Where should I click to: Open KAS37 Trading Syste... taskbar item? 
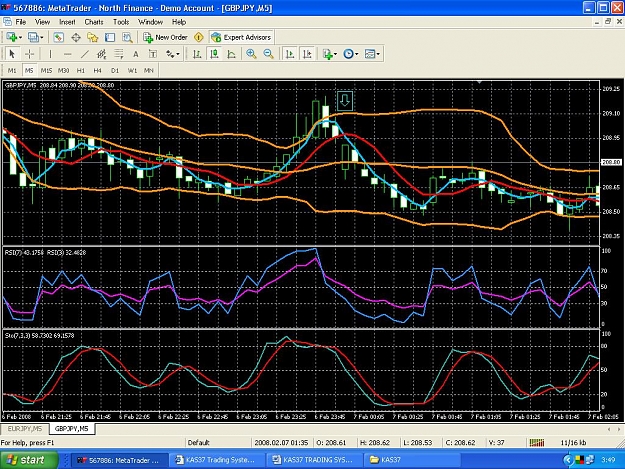(x=217, y=460)
